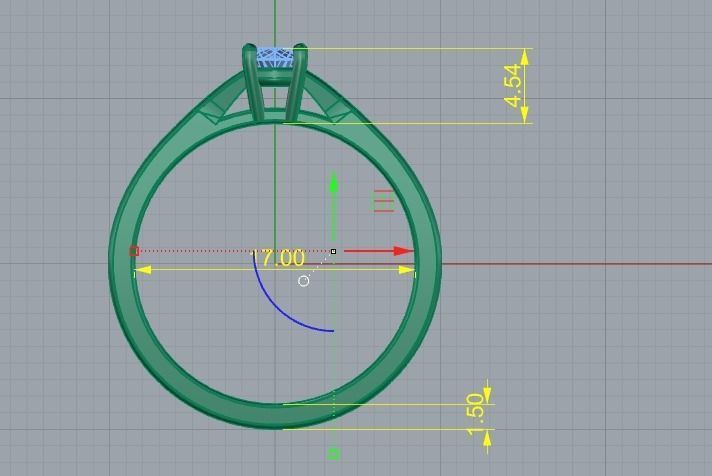Select the 1.50 band thickness dimension text

pyautogui.click(x=475, y=415)
